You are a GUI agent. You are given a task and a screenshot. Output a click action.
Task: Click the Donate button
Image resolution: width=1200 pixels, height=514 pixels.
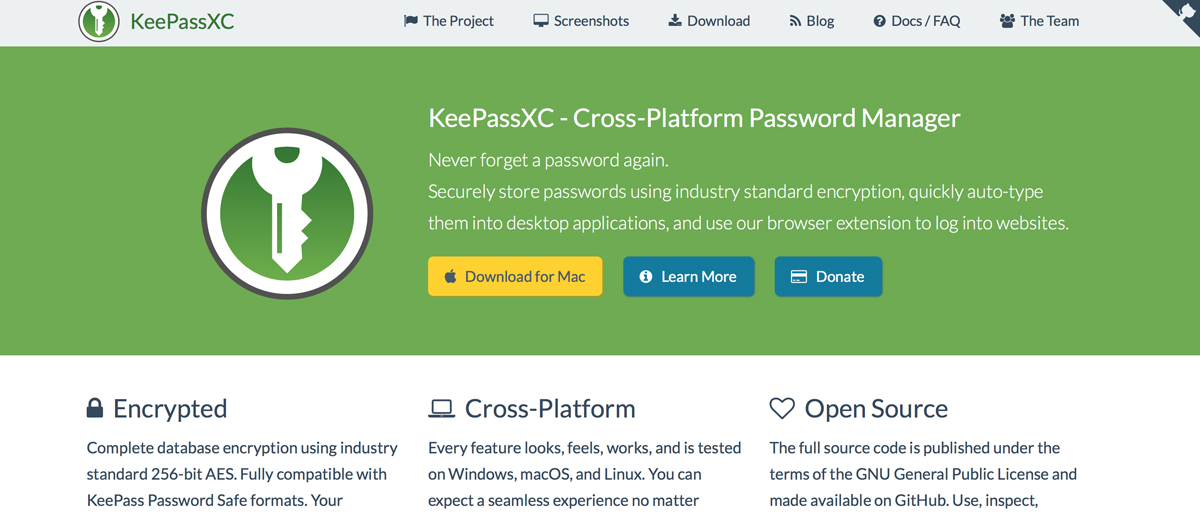pos(828,276)
